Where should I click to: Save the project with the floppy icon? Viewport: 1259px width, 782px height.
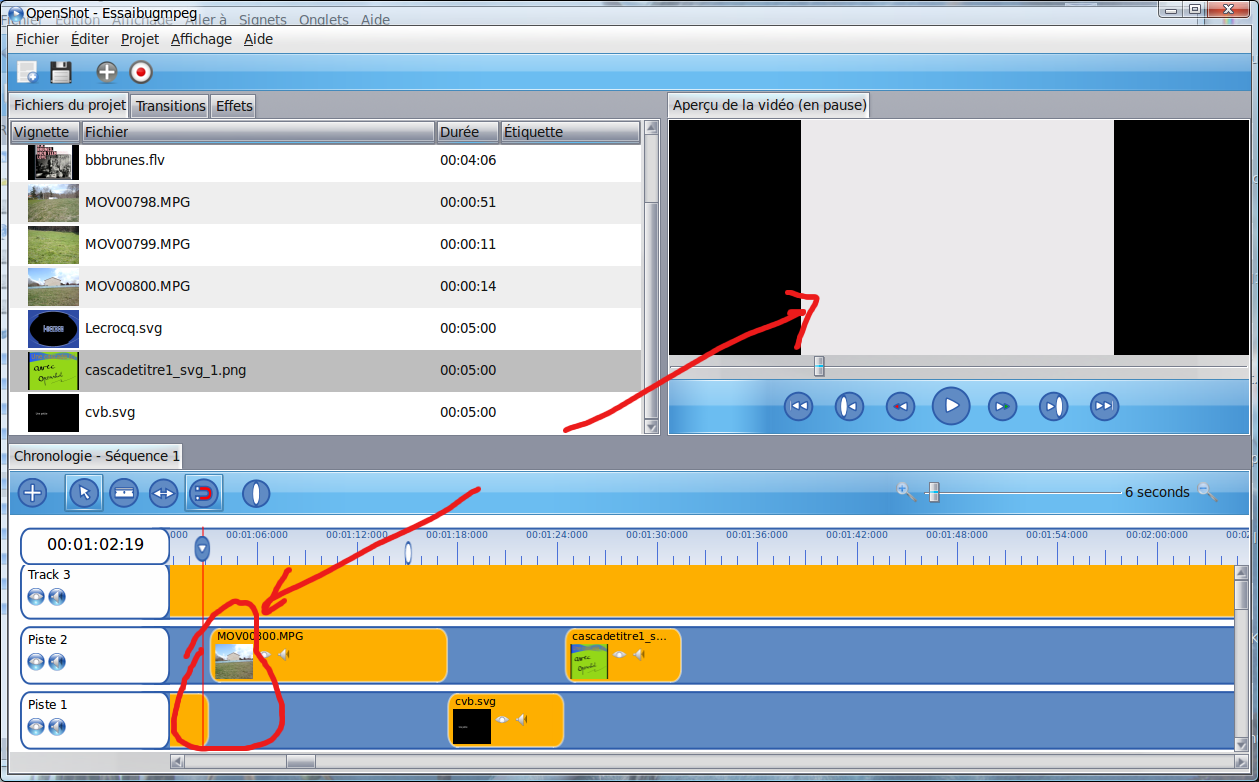[61, 72]
